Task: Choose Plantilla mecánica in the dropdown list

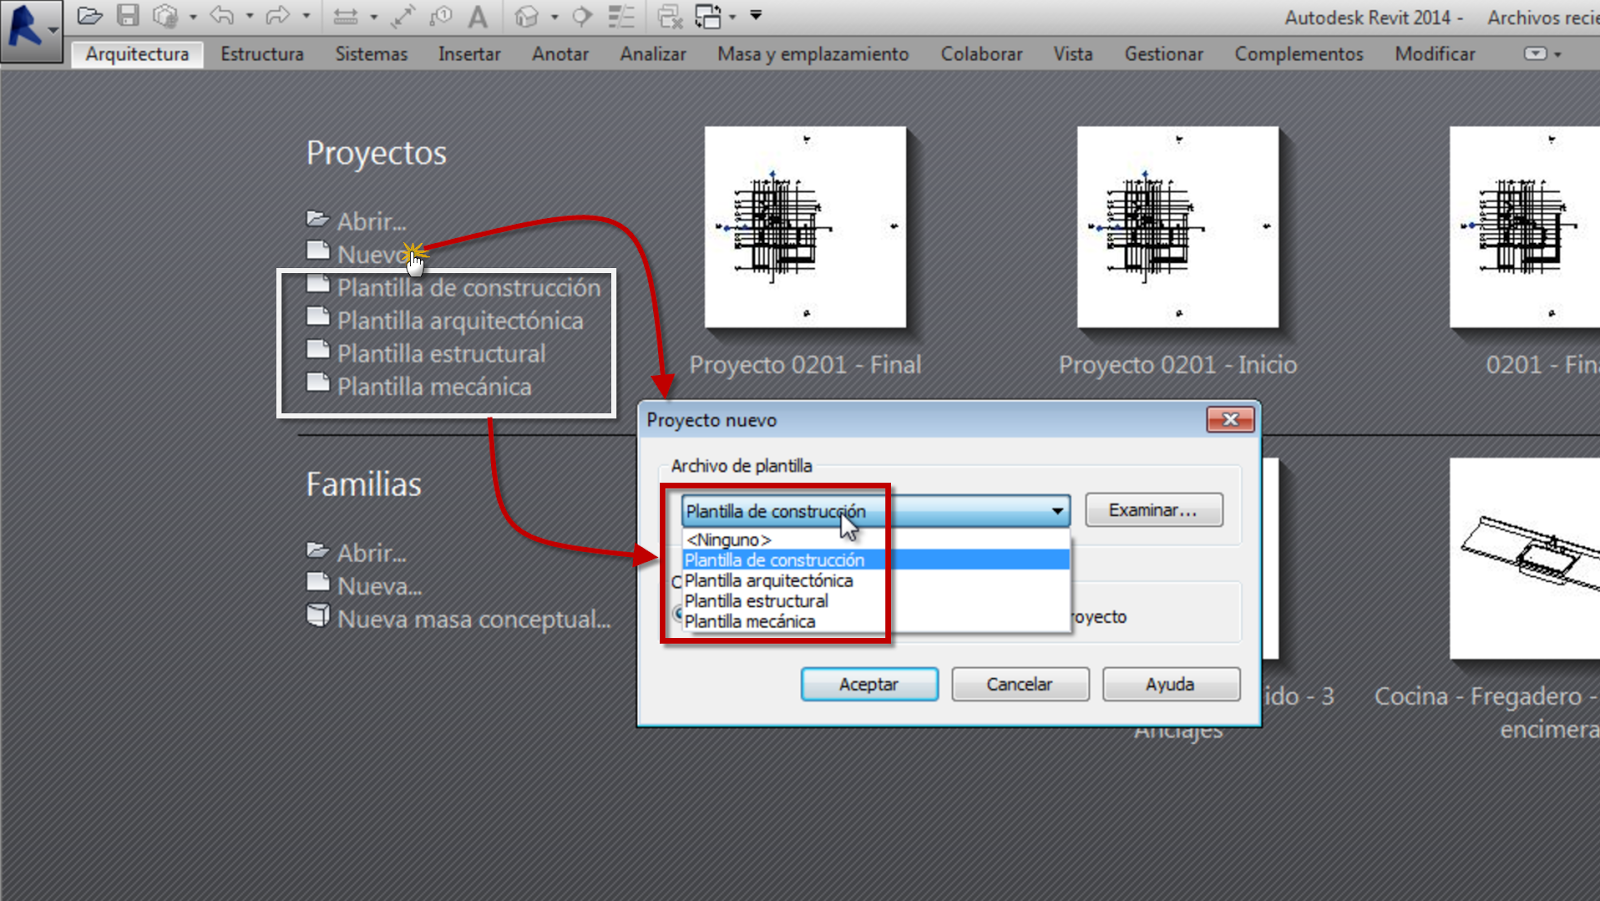Action: (875, 621)
